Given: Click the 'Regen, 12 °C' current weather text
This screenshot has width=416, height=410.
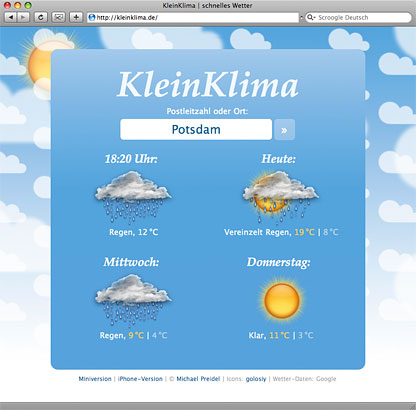Looking at the screenshot, I should point(134,232).
